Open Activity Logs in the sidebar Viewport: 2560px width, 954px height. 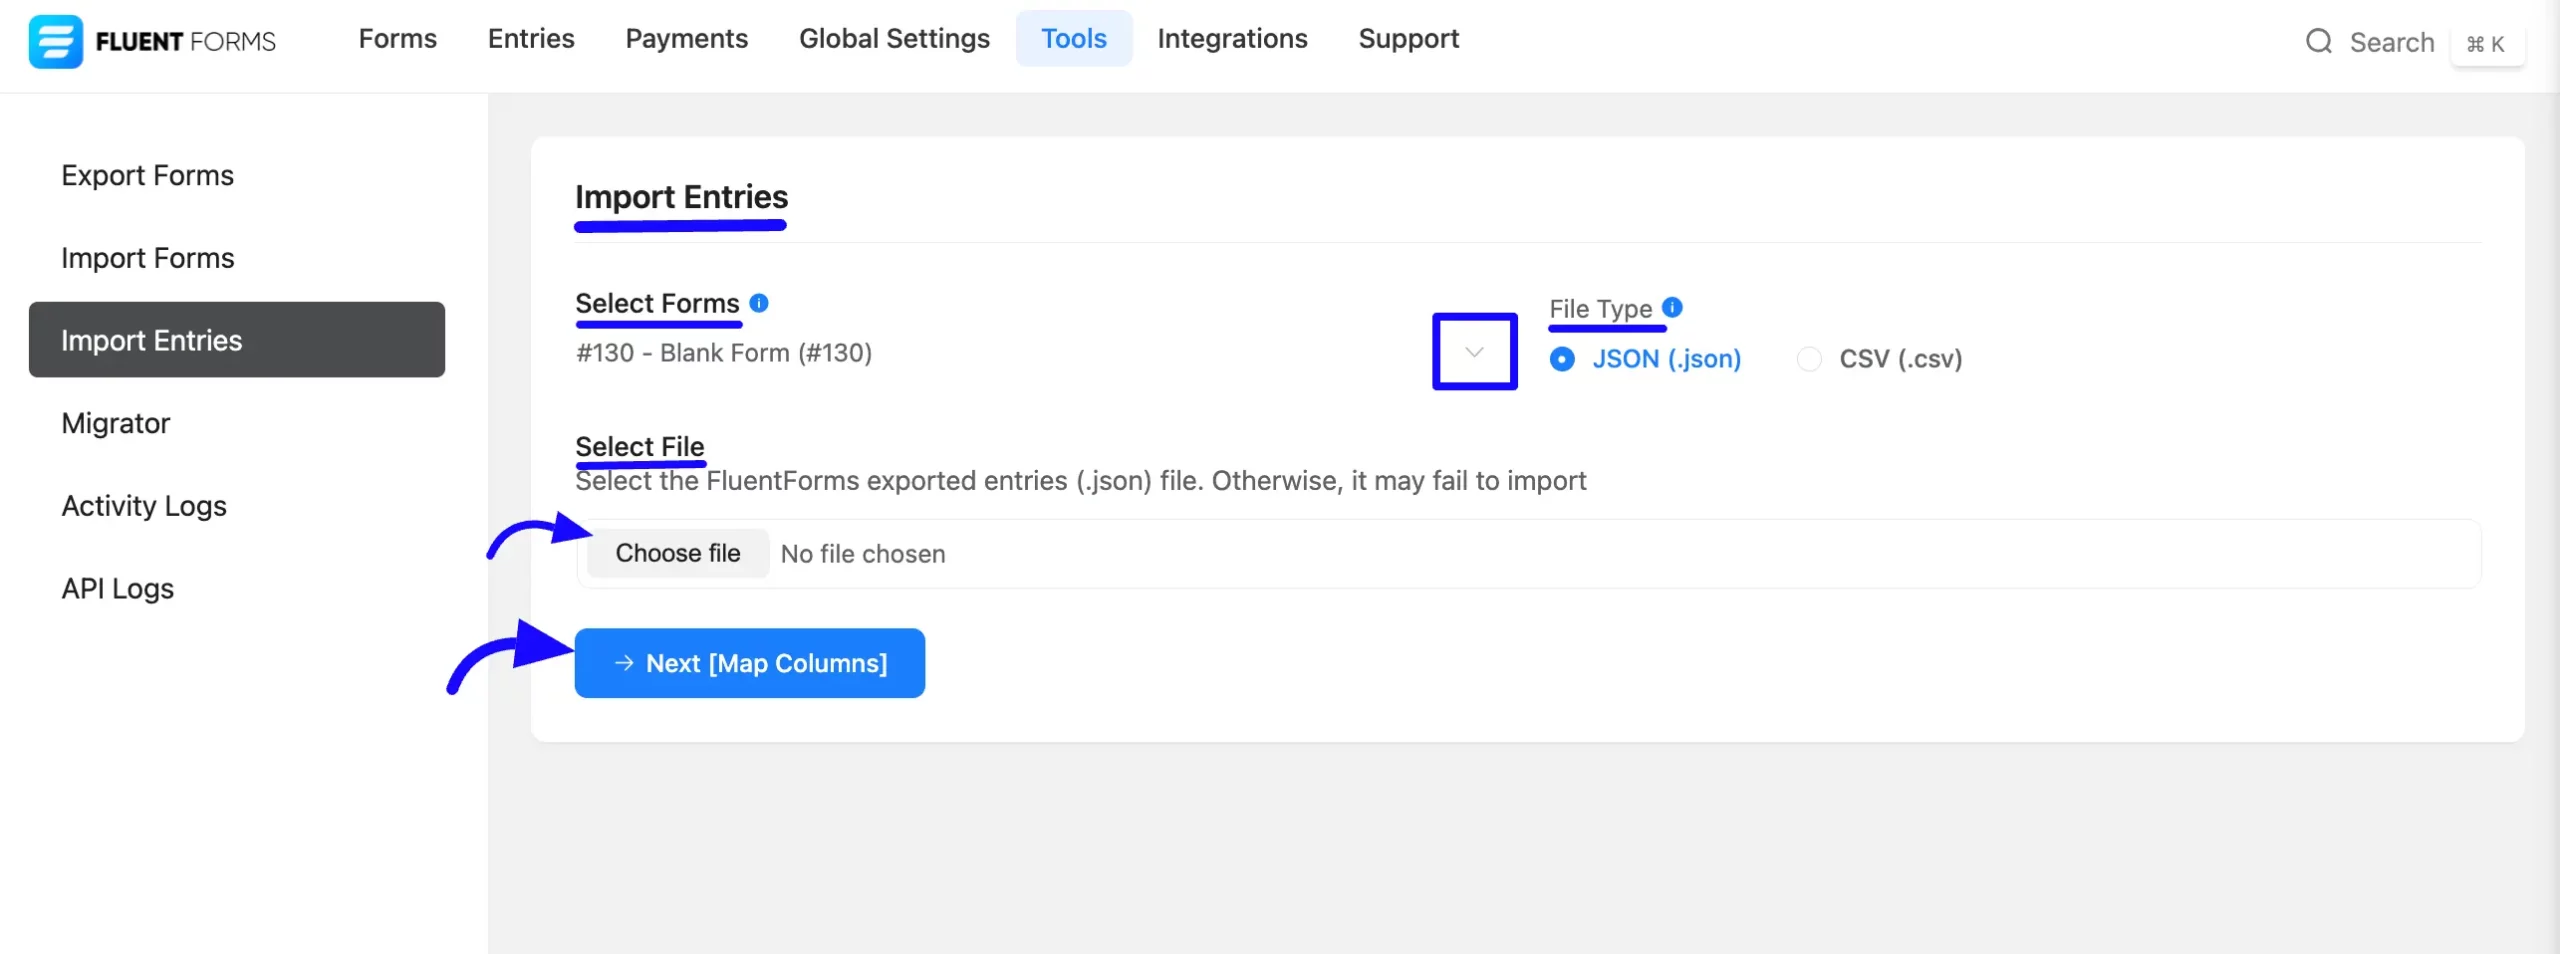(x=144, y=506)
